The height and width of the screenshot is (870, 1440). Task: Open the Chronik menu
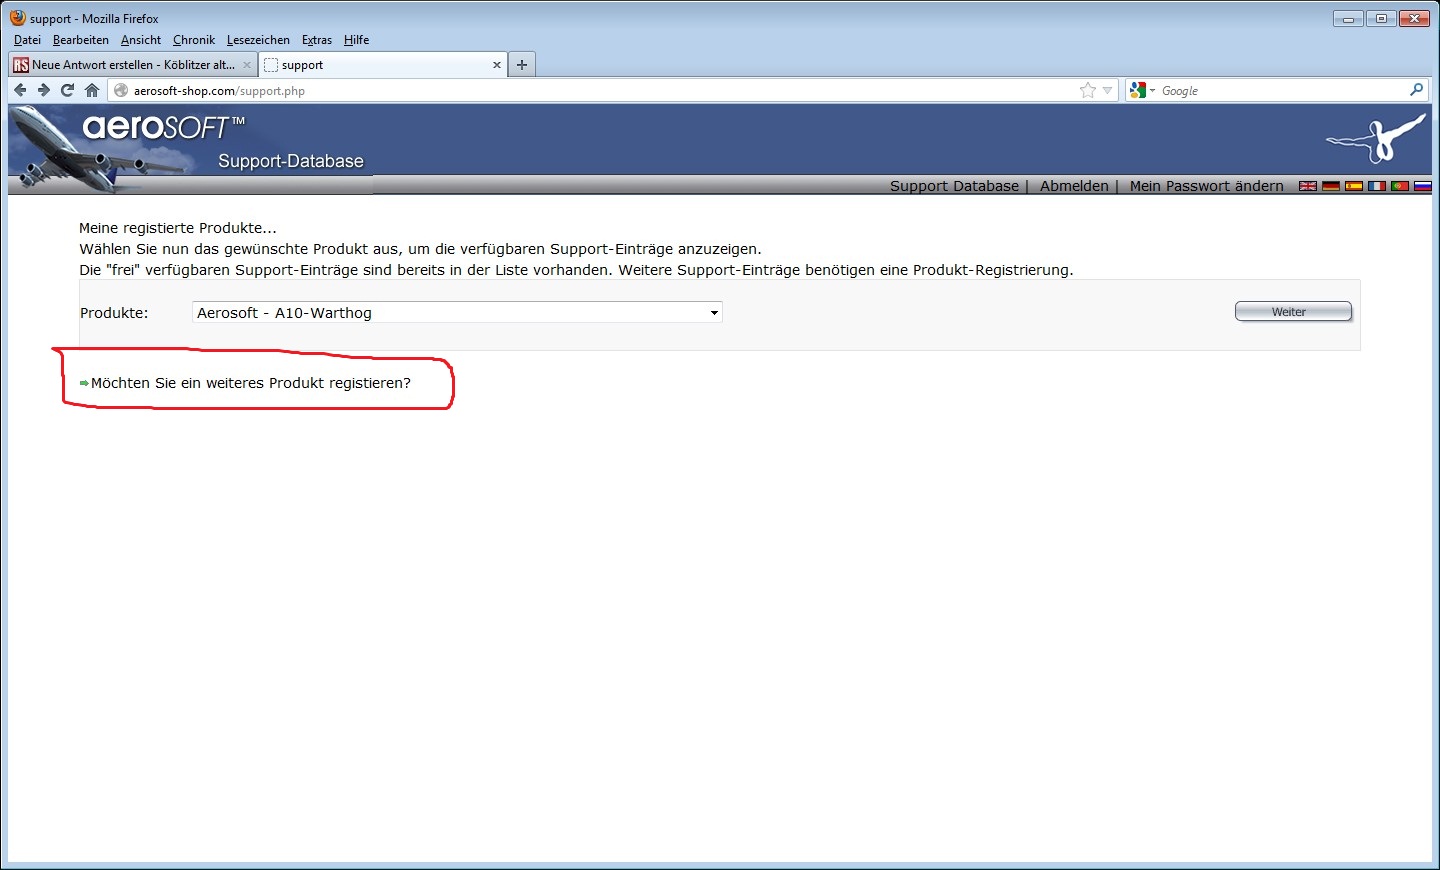point(194,40)
